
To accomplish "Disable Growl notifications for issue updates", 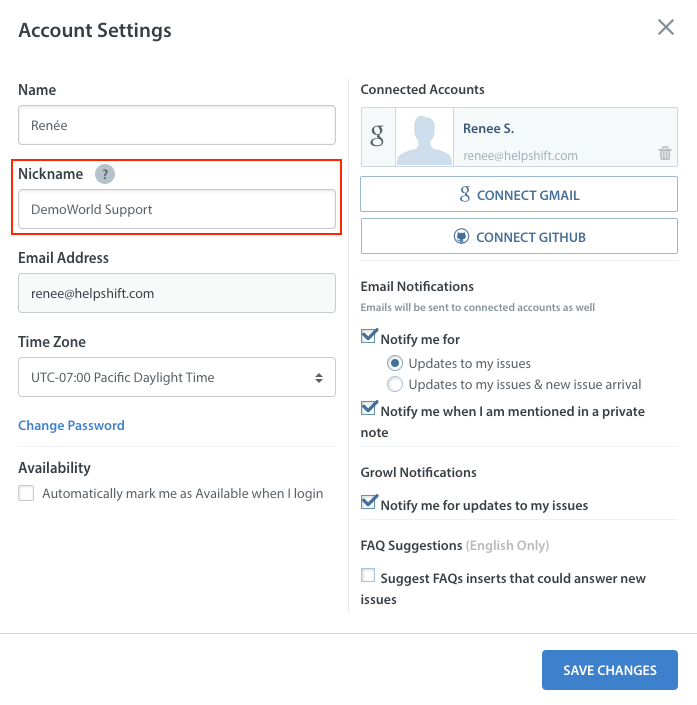I will tap(369, 504).
